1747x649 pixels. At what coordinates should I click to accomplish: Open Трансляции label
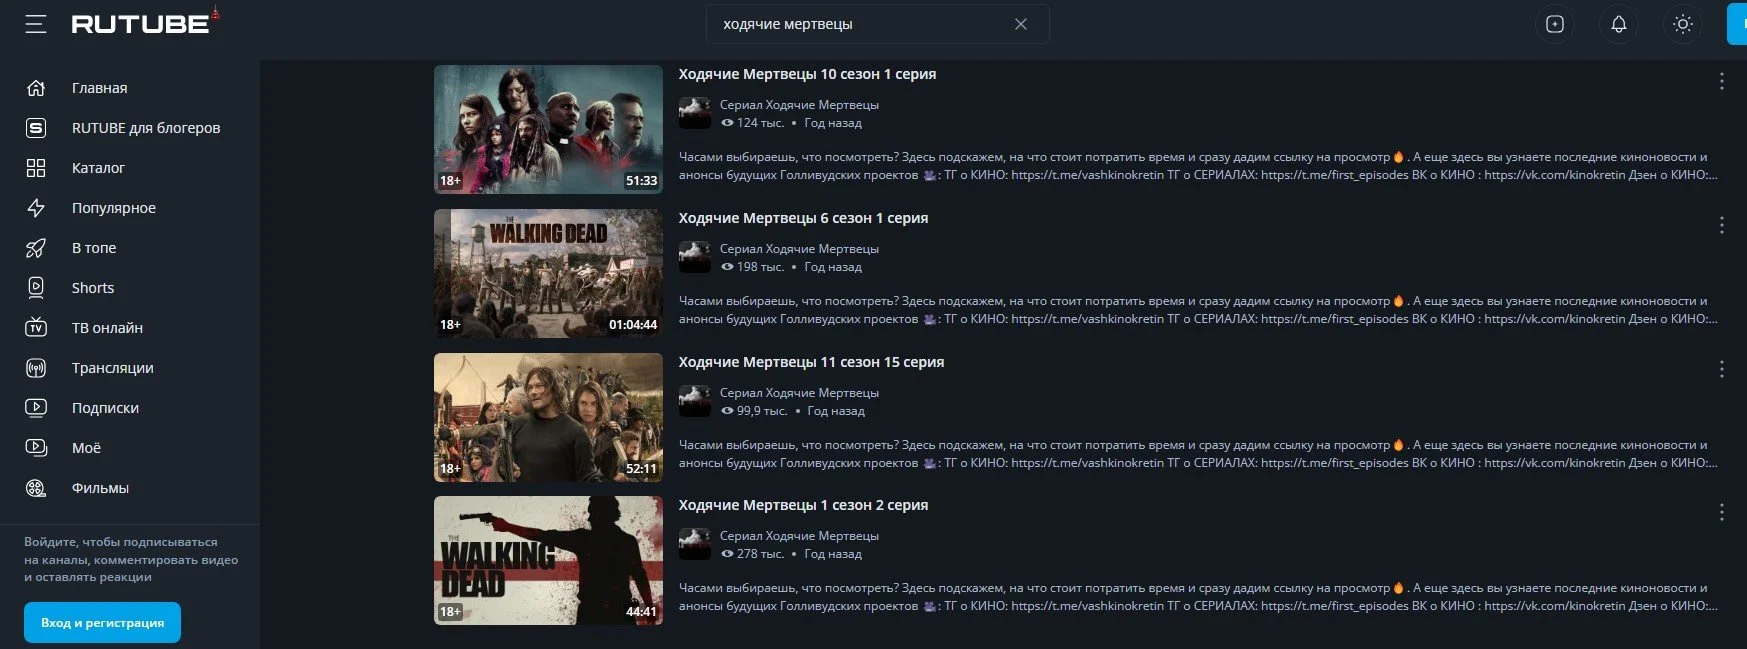pos(113,368)
